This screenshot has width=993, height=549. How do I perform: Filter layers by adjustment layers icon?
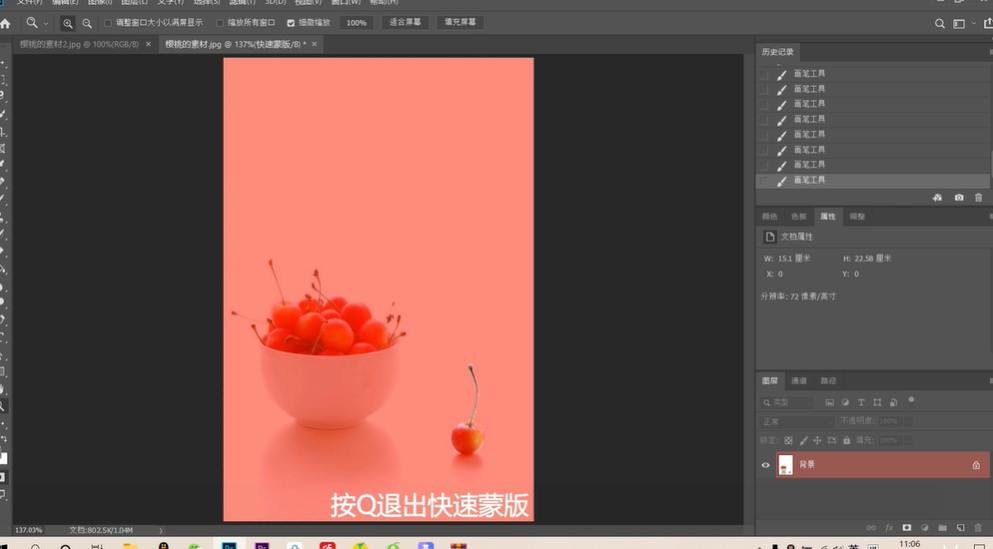pos(845,403)
